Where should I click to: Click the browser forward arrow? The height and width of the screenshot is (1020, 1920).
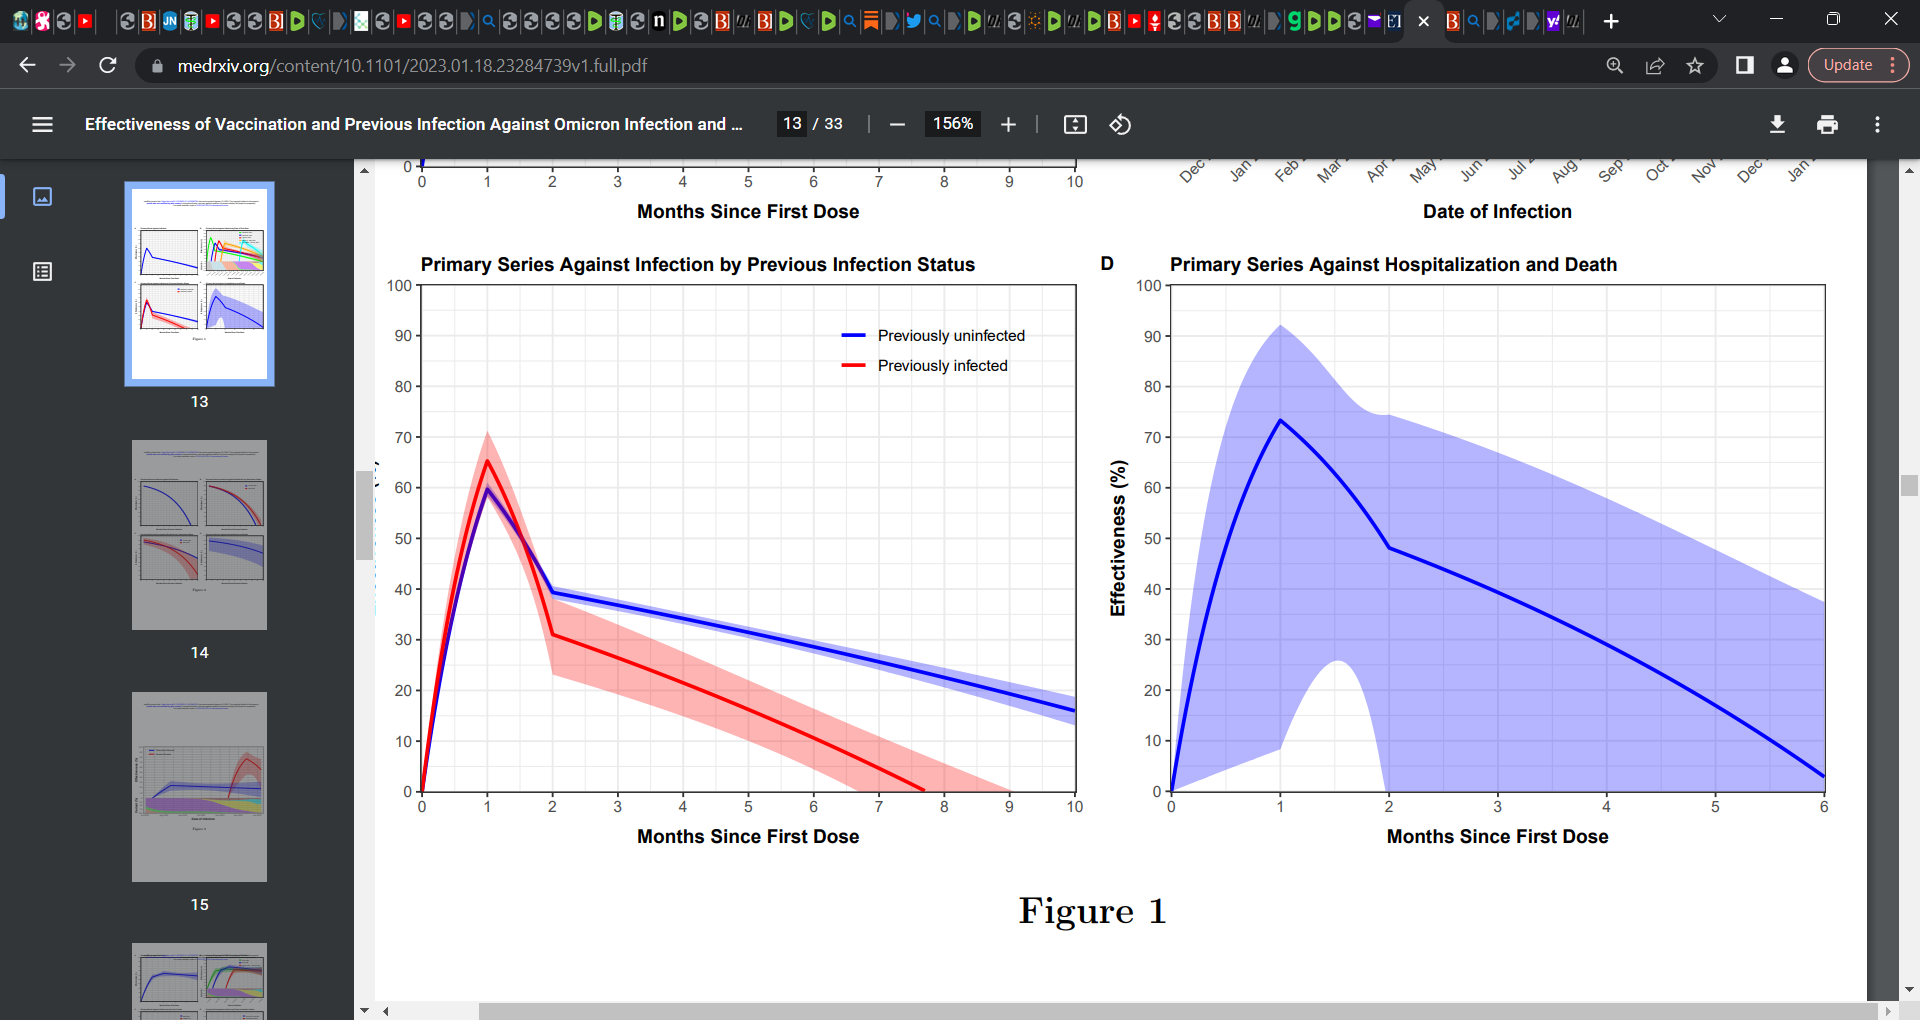[67, 65]
